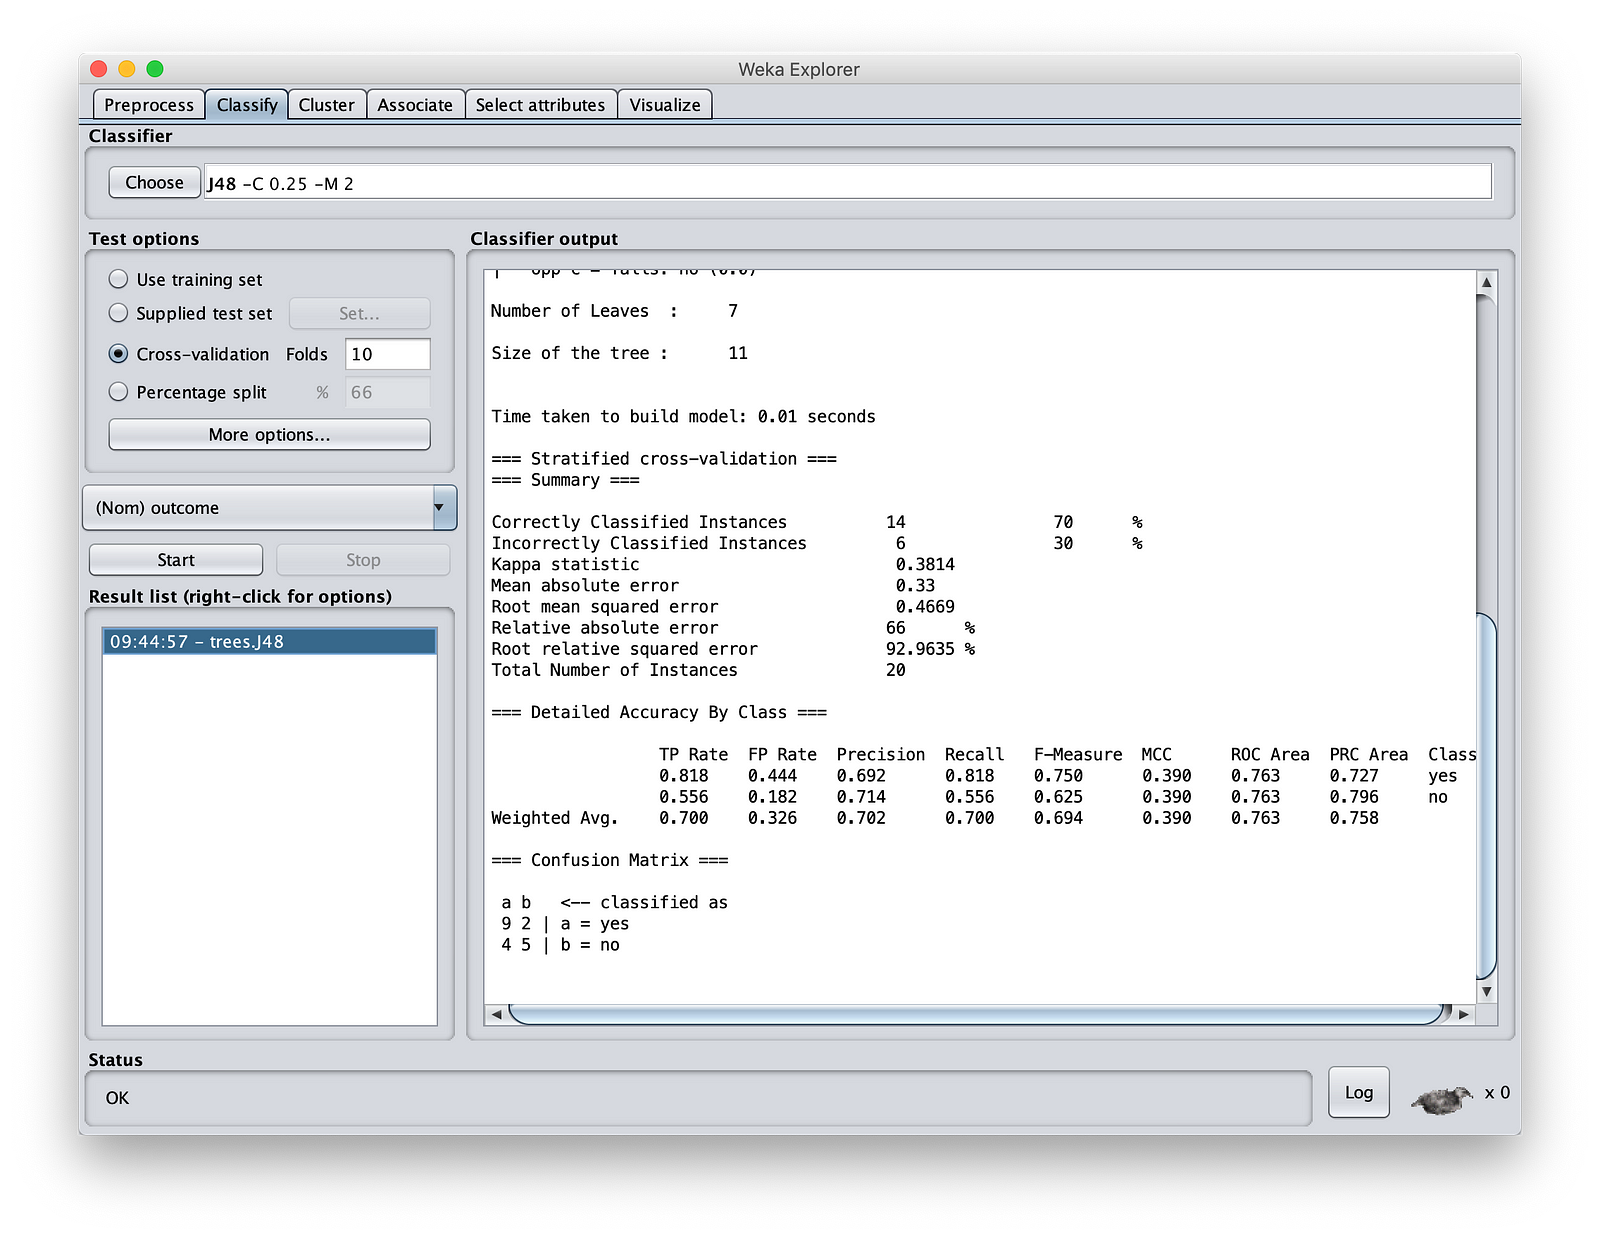Open the Log window

pyautogui.click(x=1358, y=1092)
